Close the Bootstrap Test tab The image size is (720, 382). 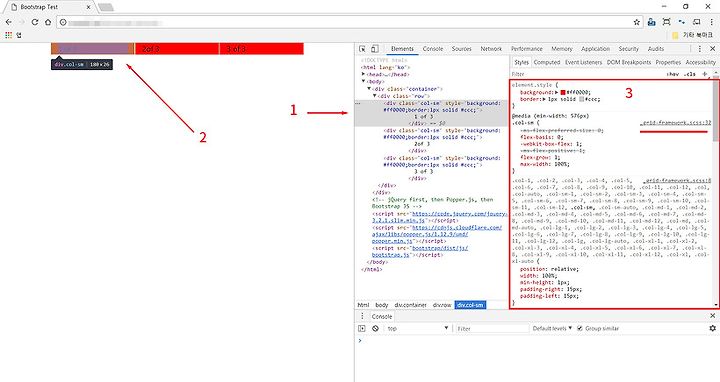[x=88, y=7]
